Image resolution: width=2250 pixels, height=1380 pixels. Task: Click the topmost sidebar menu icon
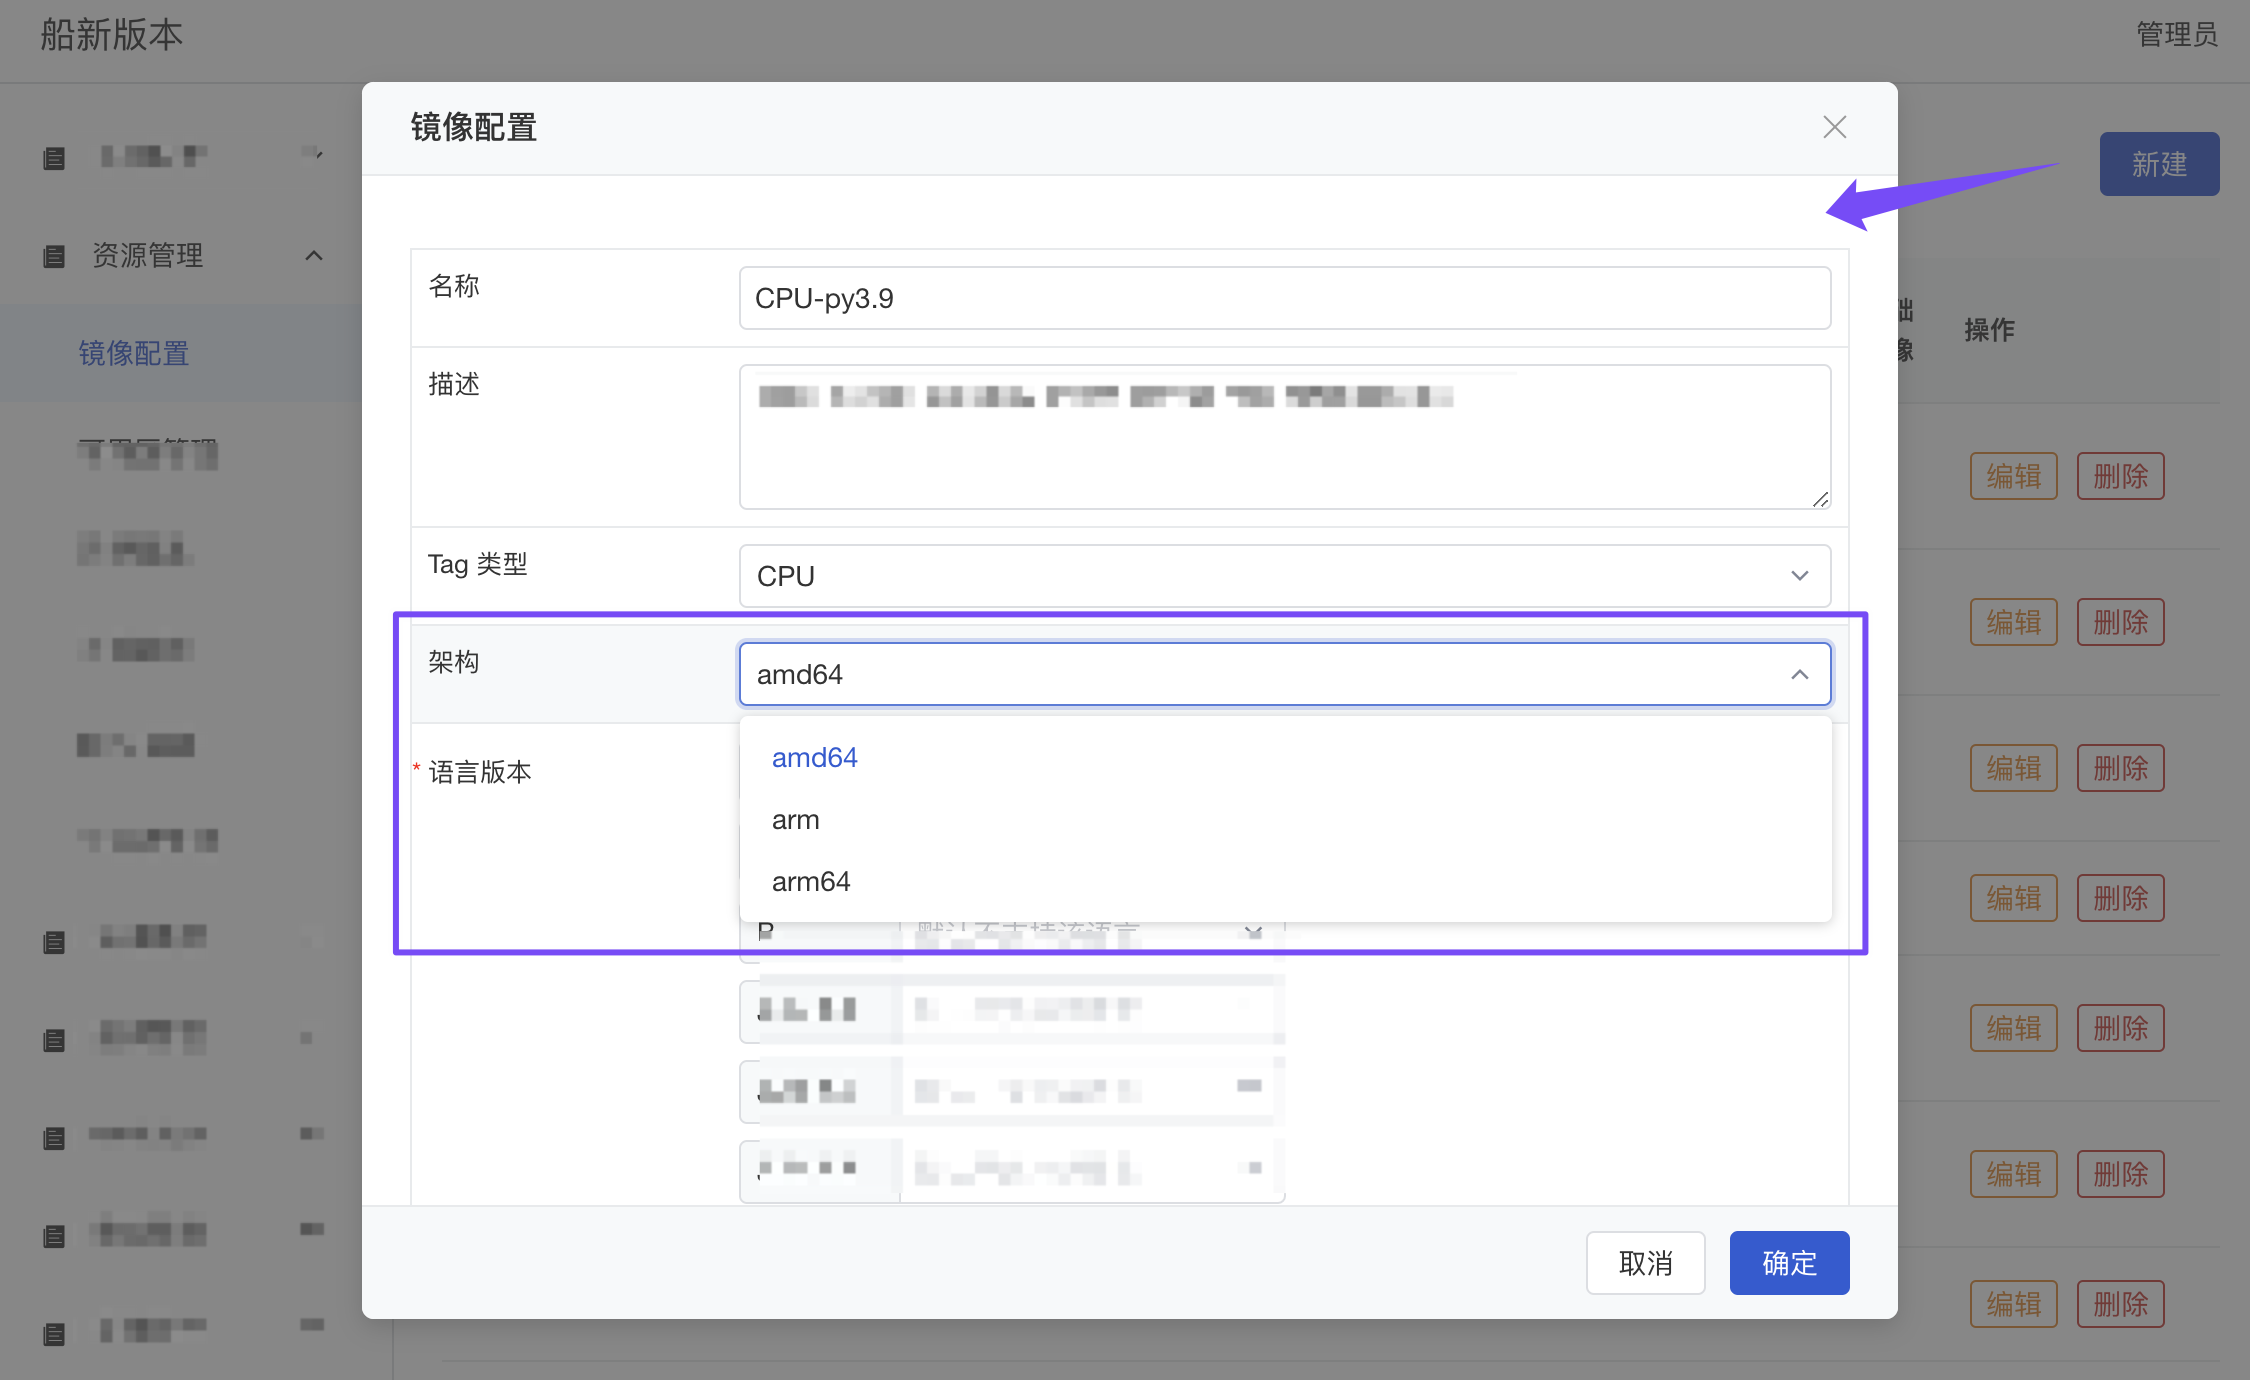[54, 158]
